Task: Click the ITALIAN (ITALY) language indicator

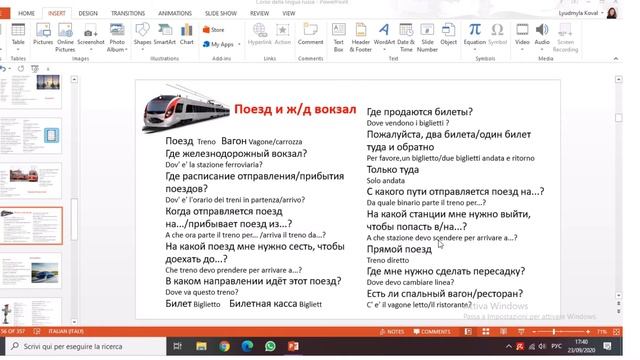Action: 66,331
